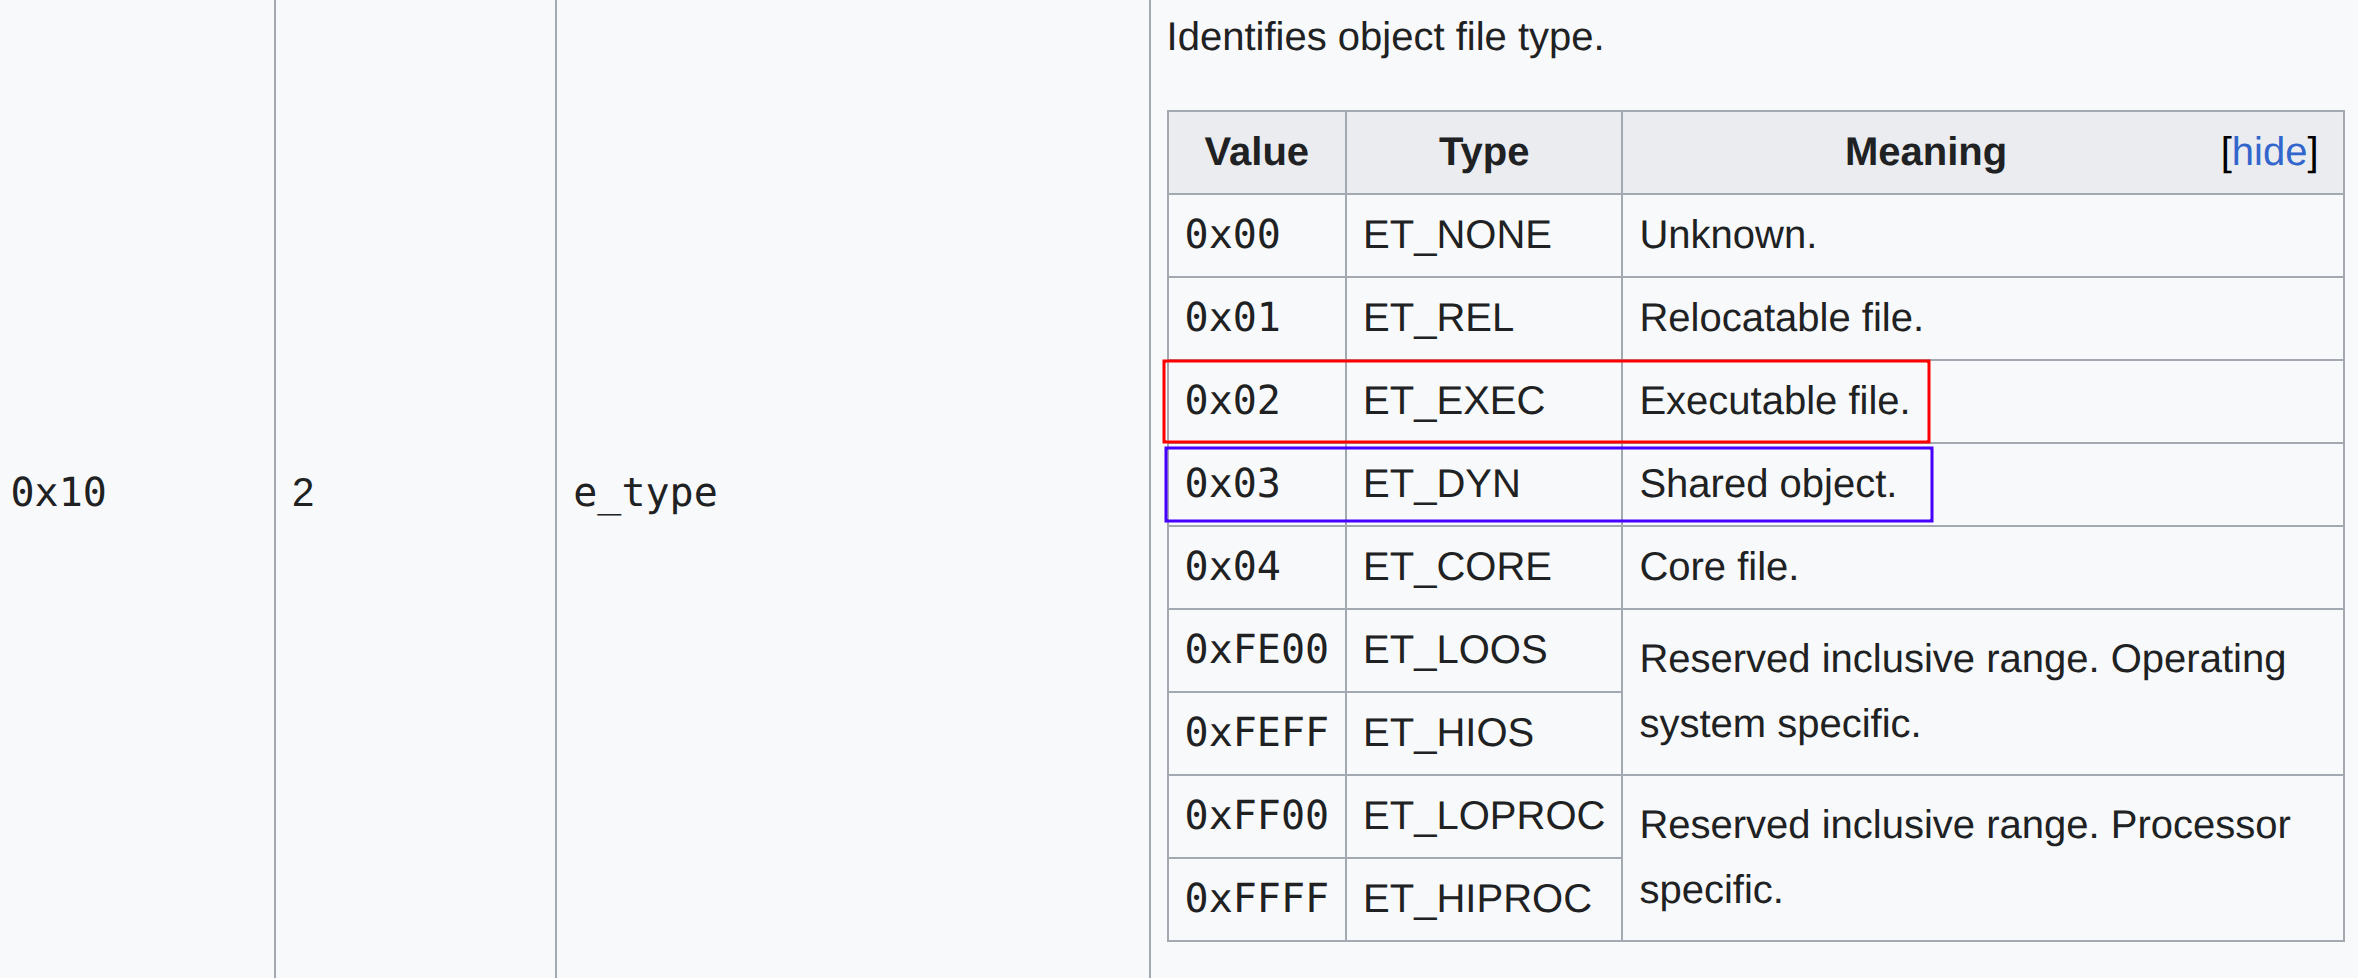This screenshot has width=2358, height=978.
Task: Select the 'Shared object.' meaning text
Action: [x=1767, y=484]
